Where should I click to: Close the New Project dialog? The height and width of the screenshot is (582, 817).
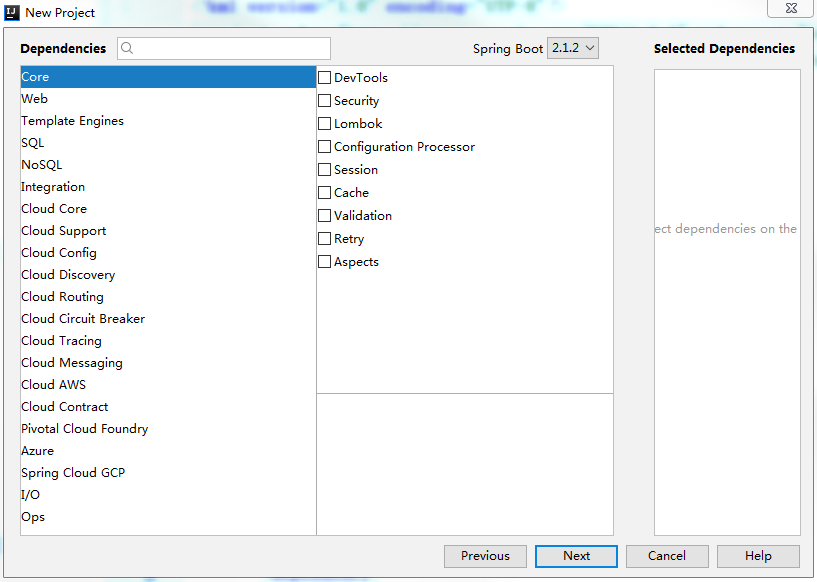[790, 8]
